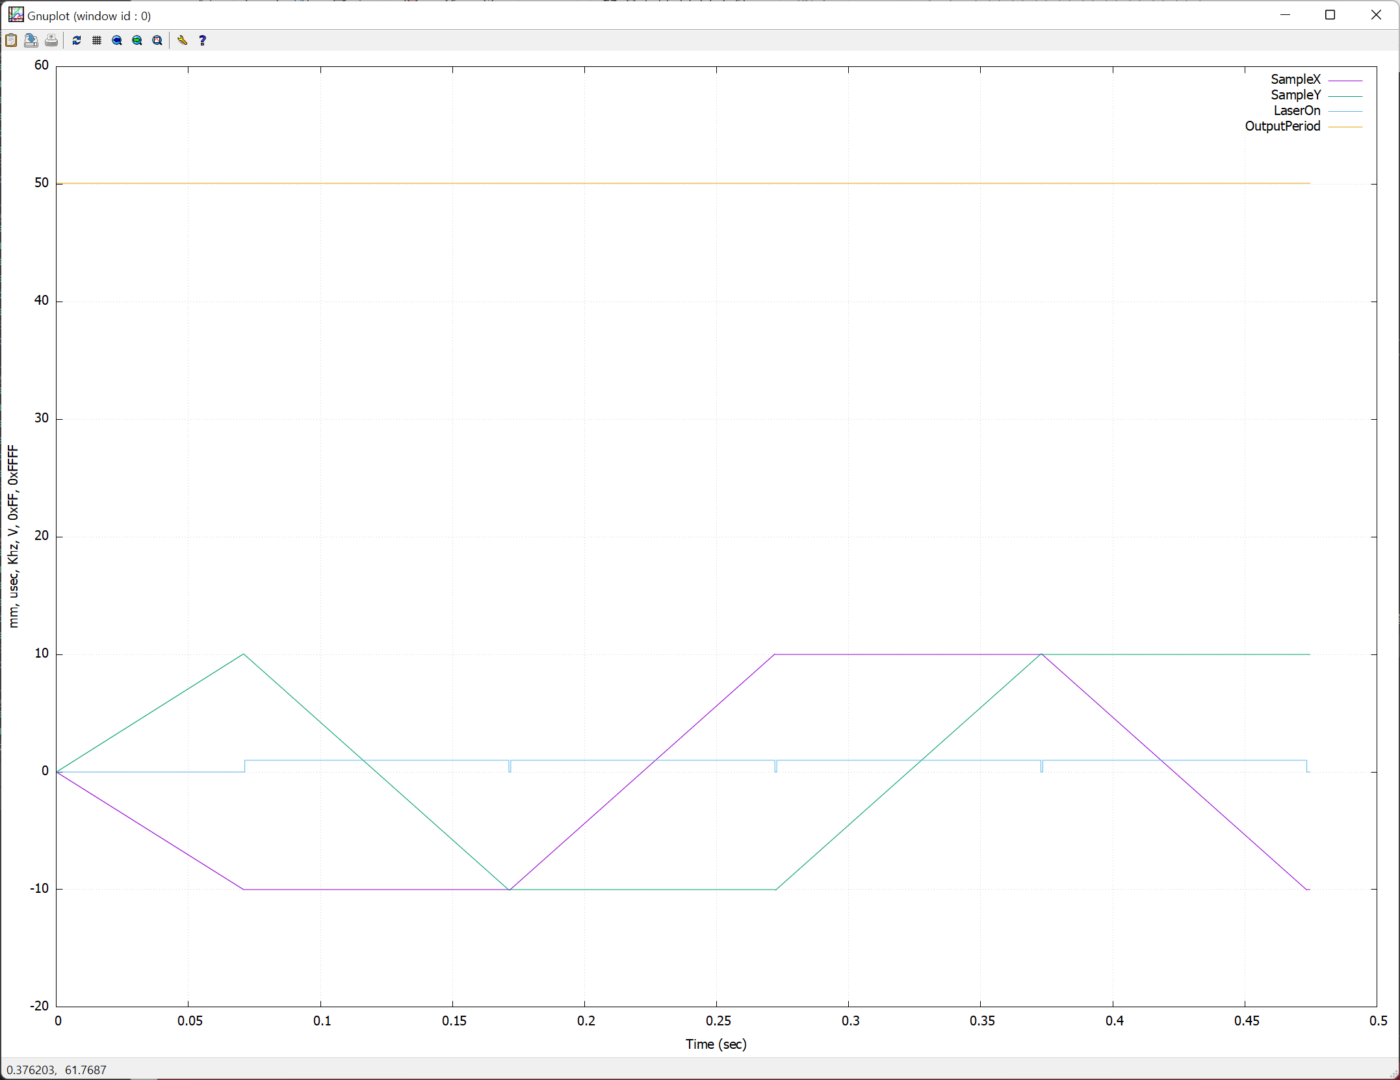Copy the plot to clipboard

pos(11,40)
